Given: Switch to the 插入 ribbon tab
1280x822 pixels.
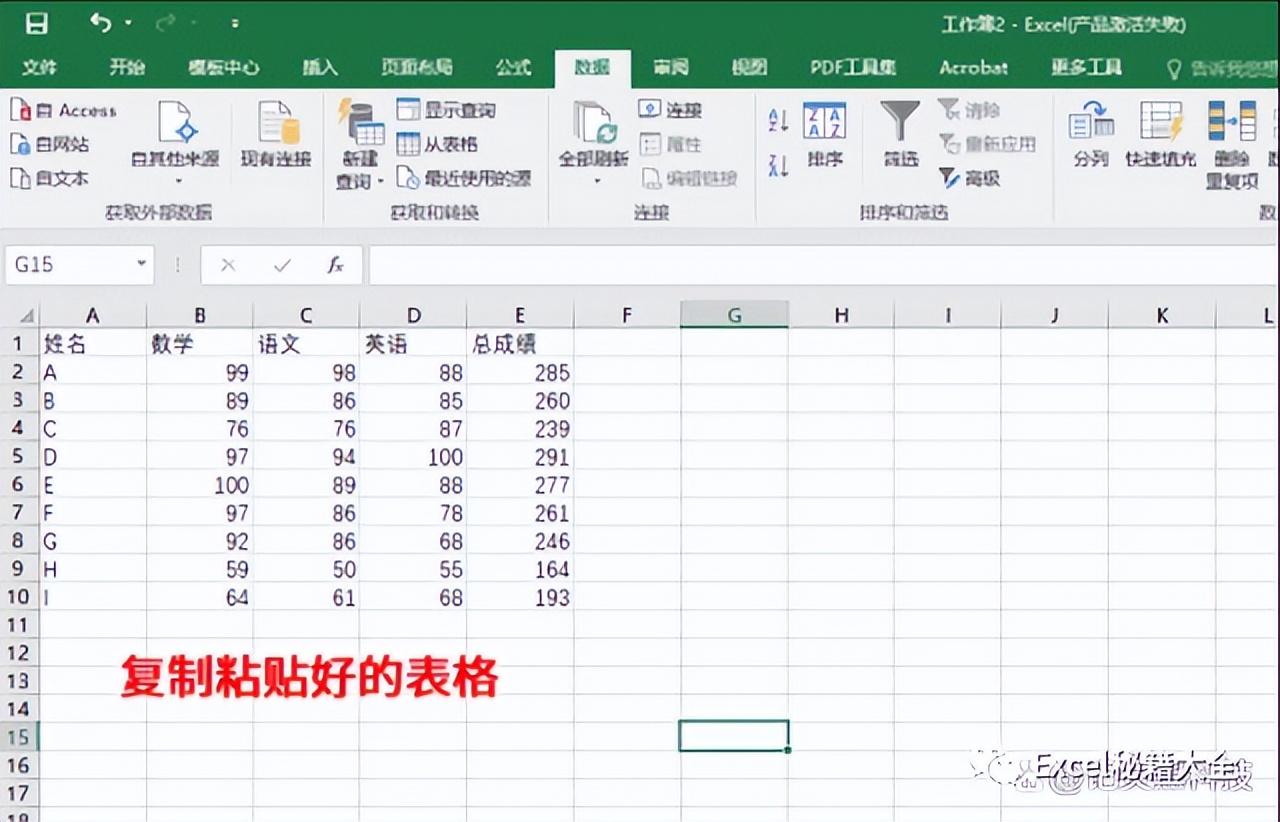Looking at the screenshot, I should pos(320,67).
